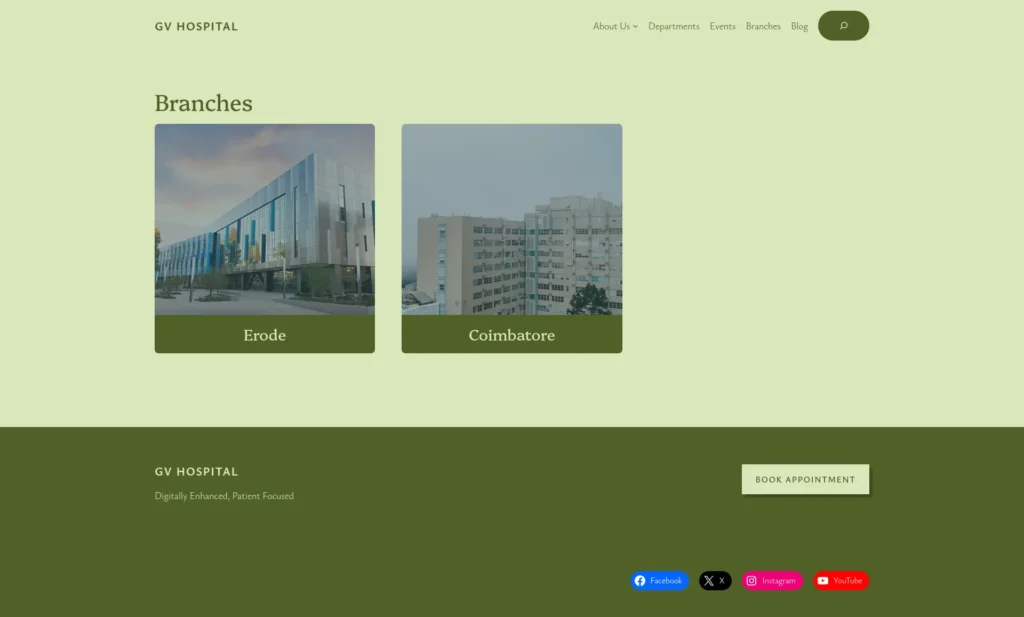Click the GV HOSPITAL logo in header

(196, 27)
